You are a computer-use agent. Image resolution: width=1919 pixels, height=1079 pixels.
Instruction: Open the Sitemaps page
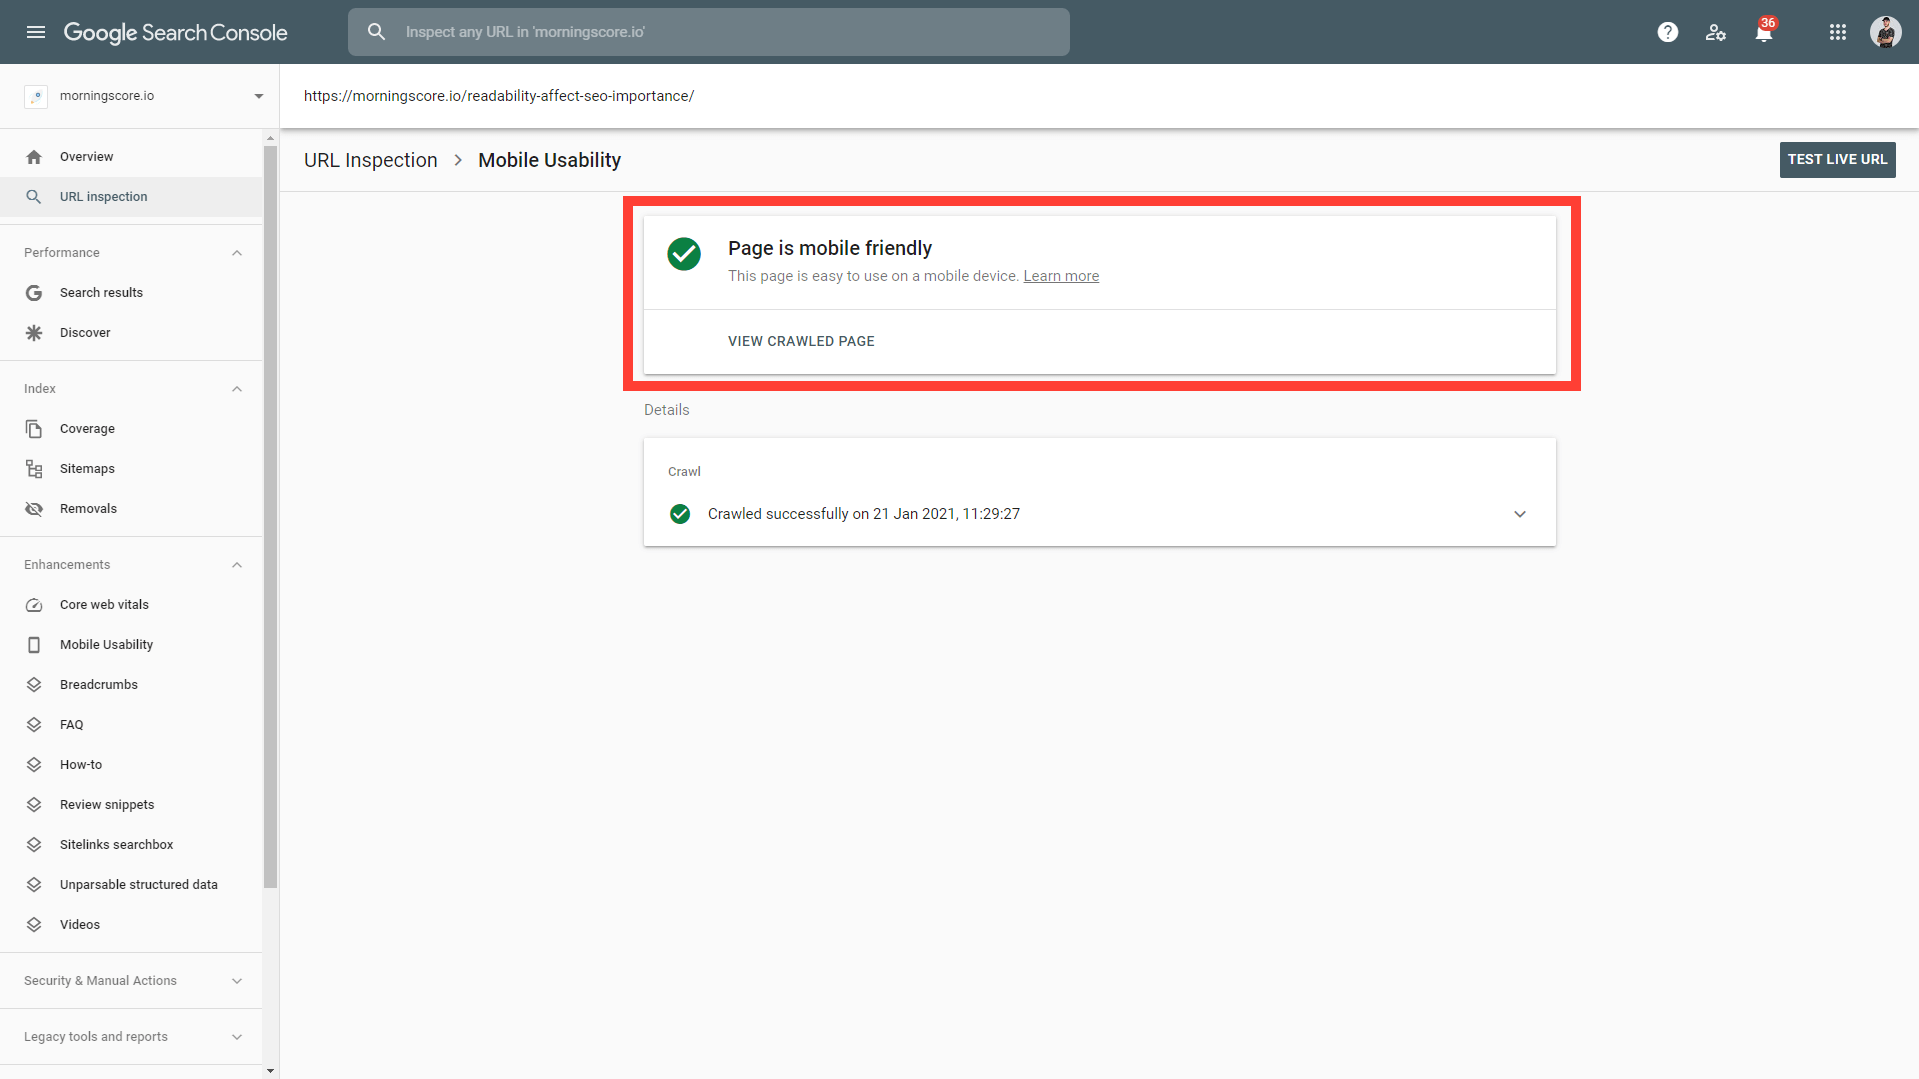click(x=131, y=469)
